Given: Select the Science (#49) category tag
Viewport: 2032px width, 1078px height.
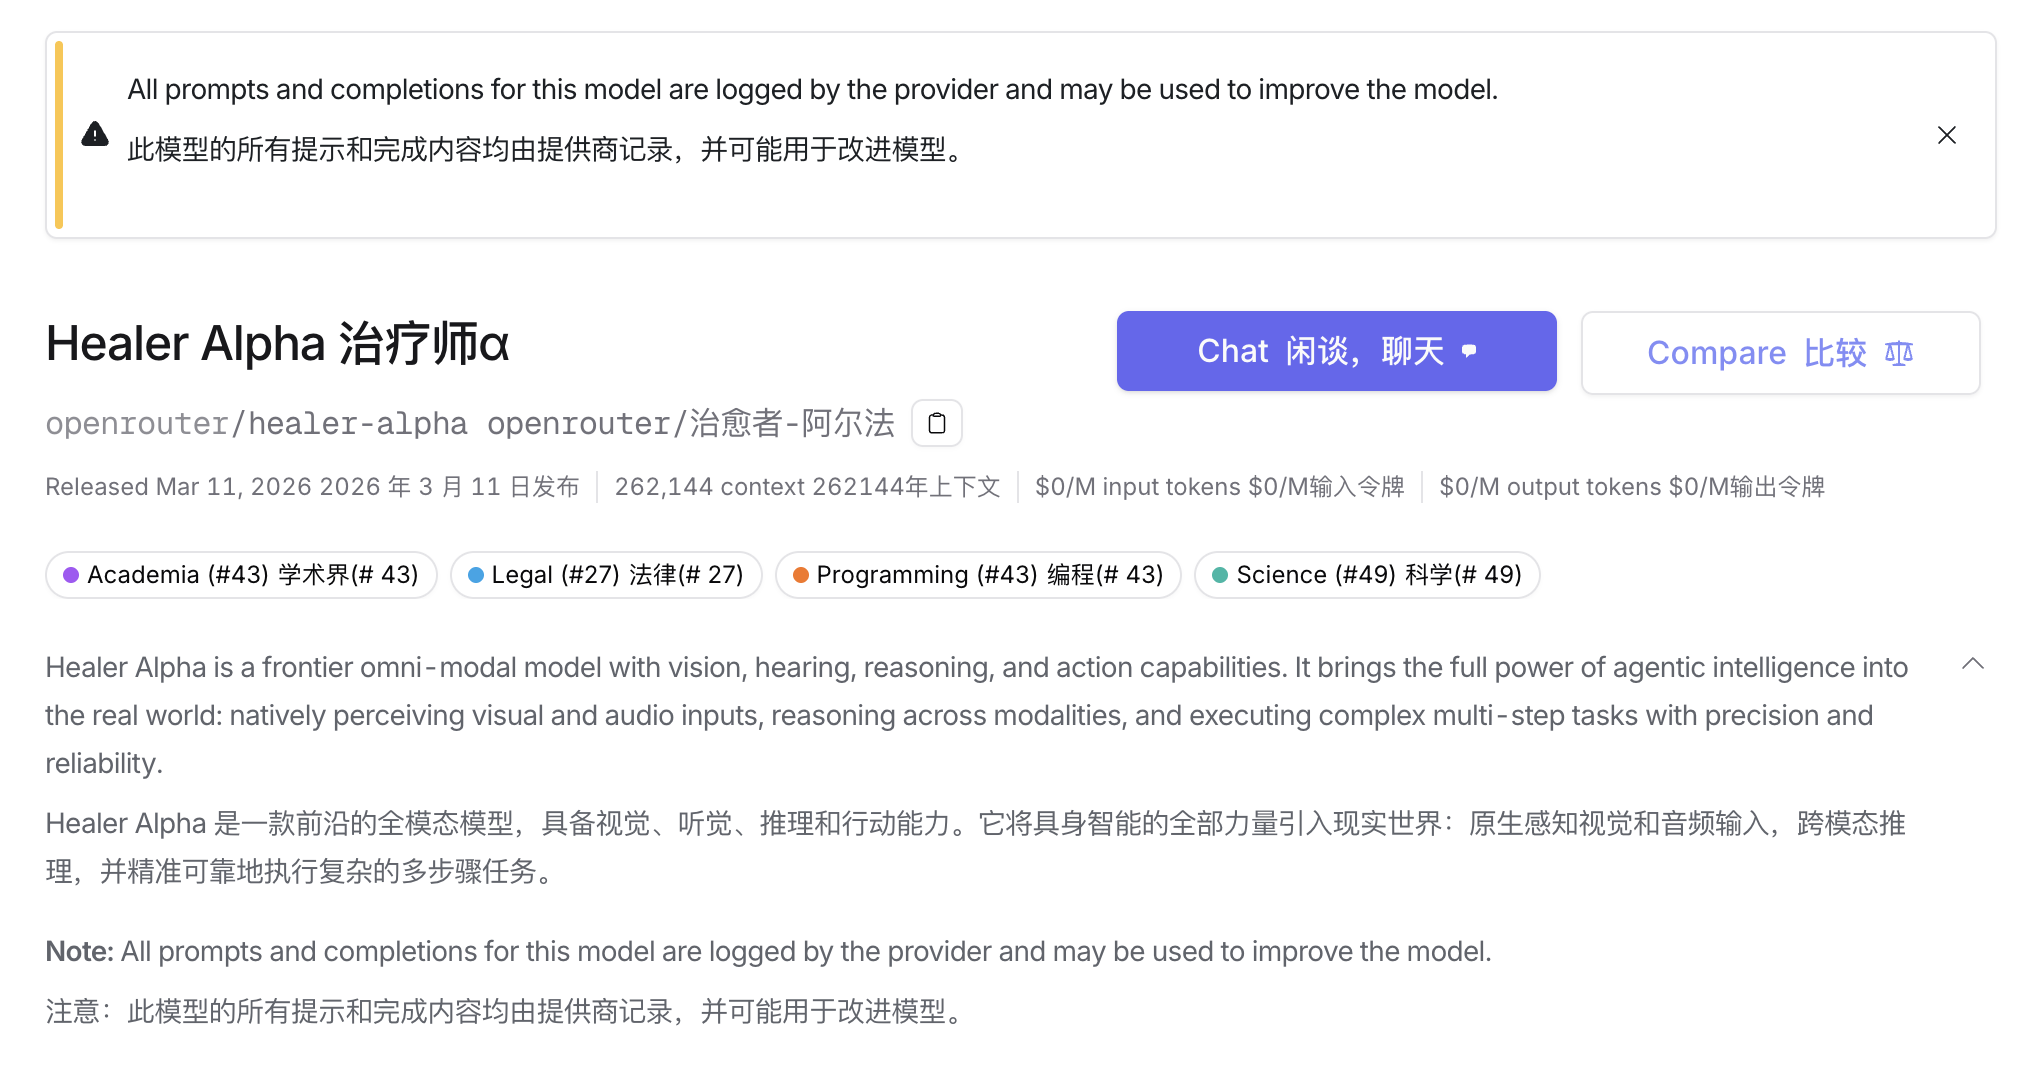Looking at the screenshot, I should (1366, 574).
